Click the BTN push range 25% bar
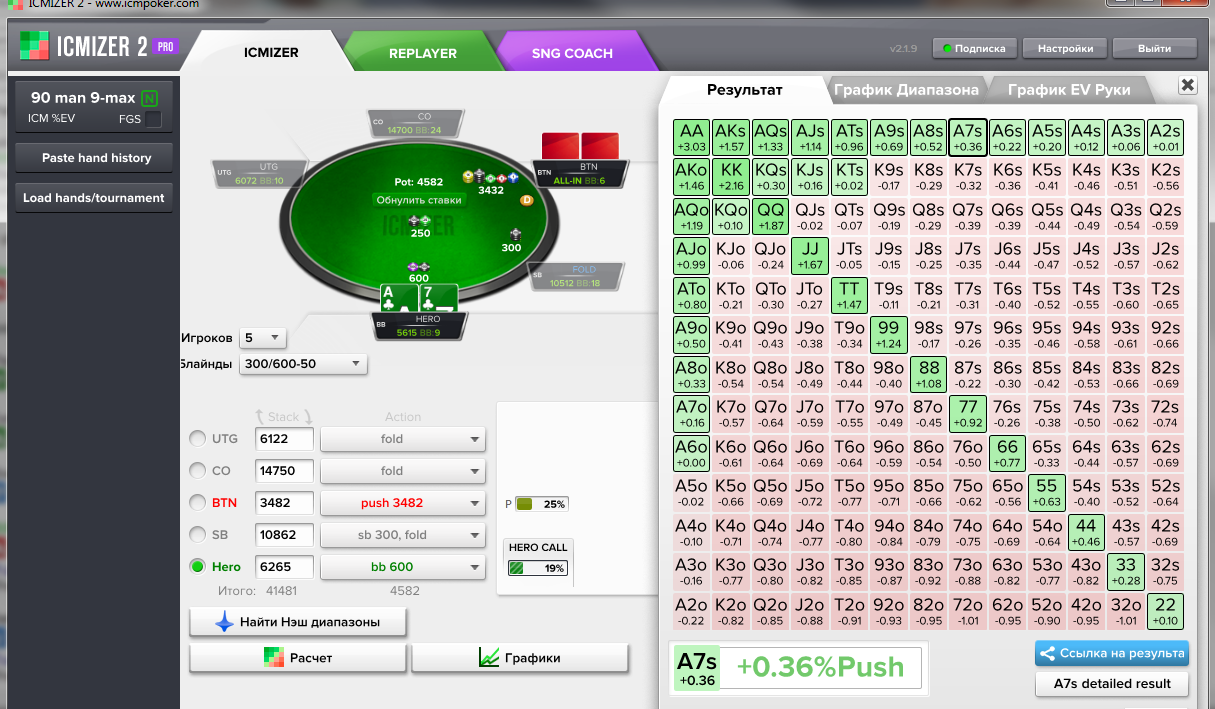 click(541, 504)
